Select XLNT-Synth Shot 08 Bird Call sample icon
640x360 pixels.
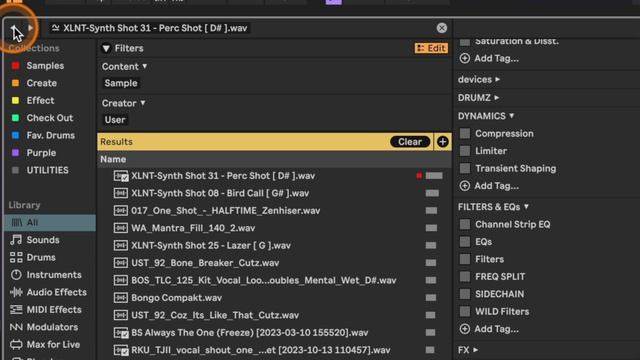tap(121, 193)
